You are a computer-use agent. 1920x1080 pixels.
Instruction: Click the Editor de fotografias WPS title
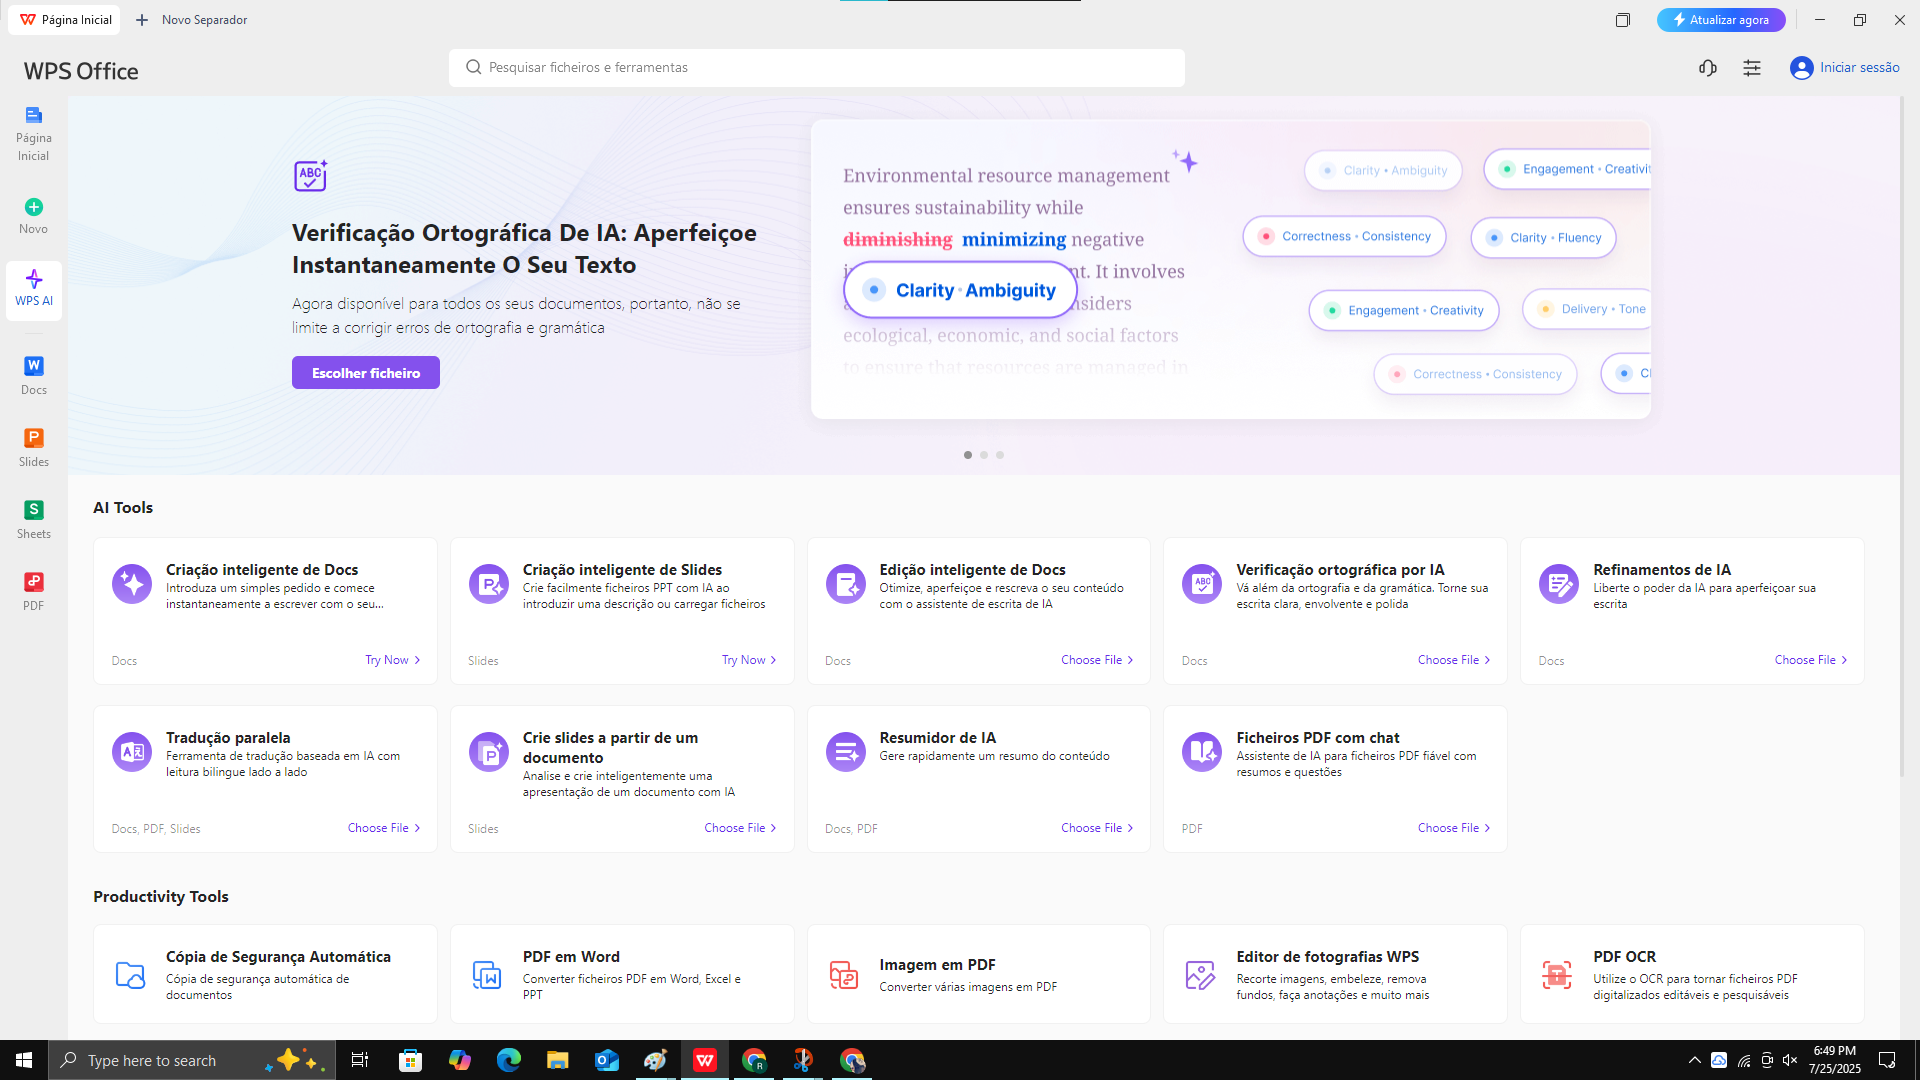1327,957
